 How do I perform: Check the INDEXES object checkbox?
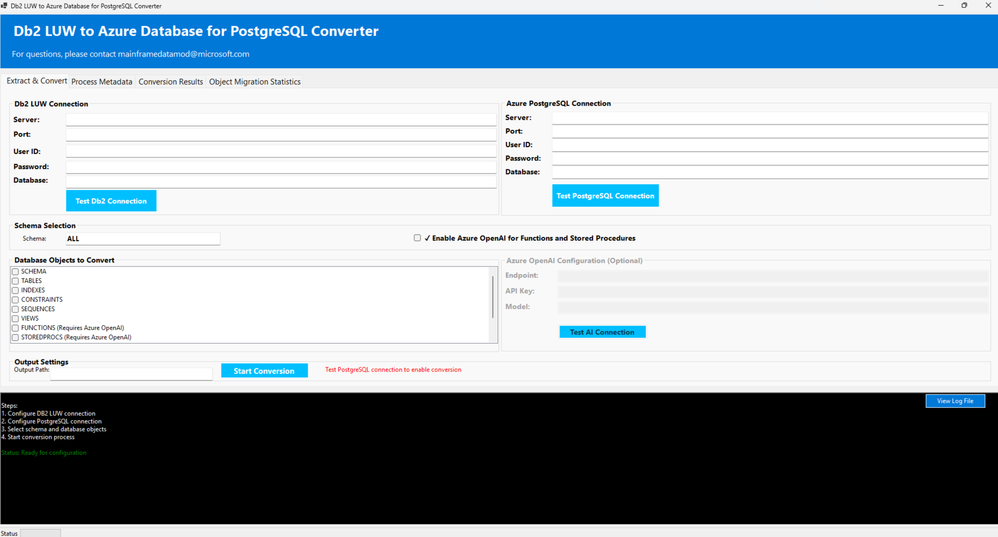click(15, 291)
